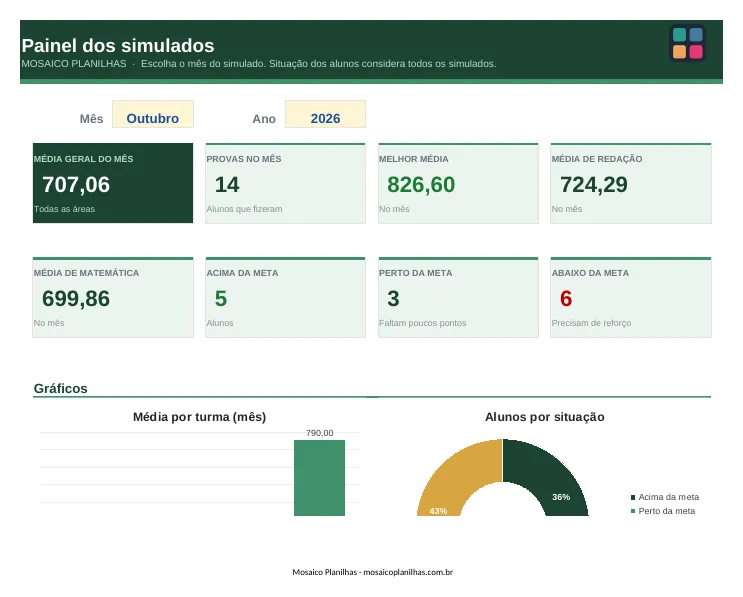Viewport: 743px width, 597px height.
Task: Open the Ano dropdown showing 2026
Action: (x=325, y=114)
